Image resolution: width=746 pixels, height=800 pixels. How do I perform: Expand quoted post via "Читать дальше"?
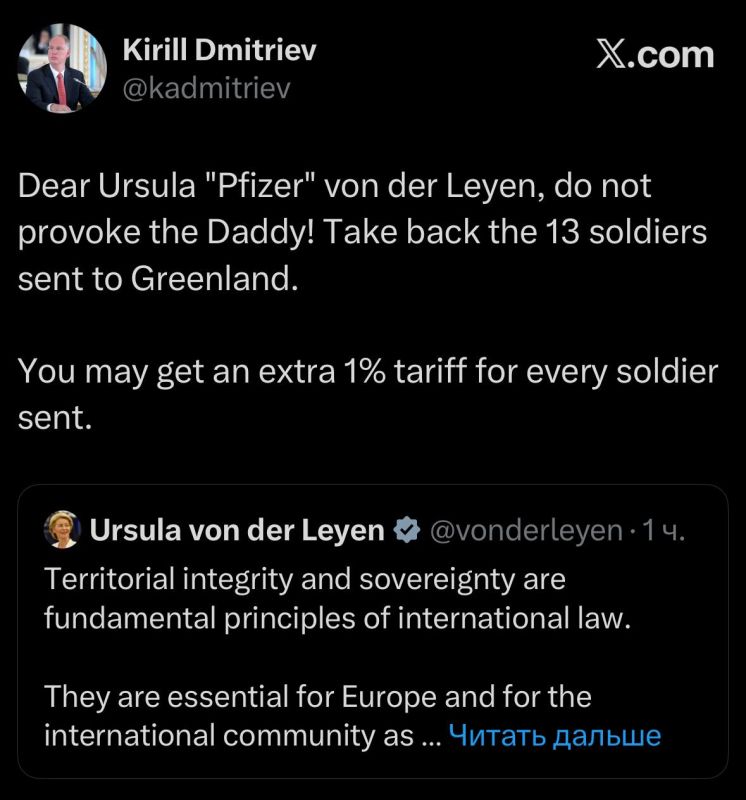click(x=555, y=736)
